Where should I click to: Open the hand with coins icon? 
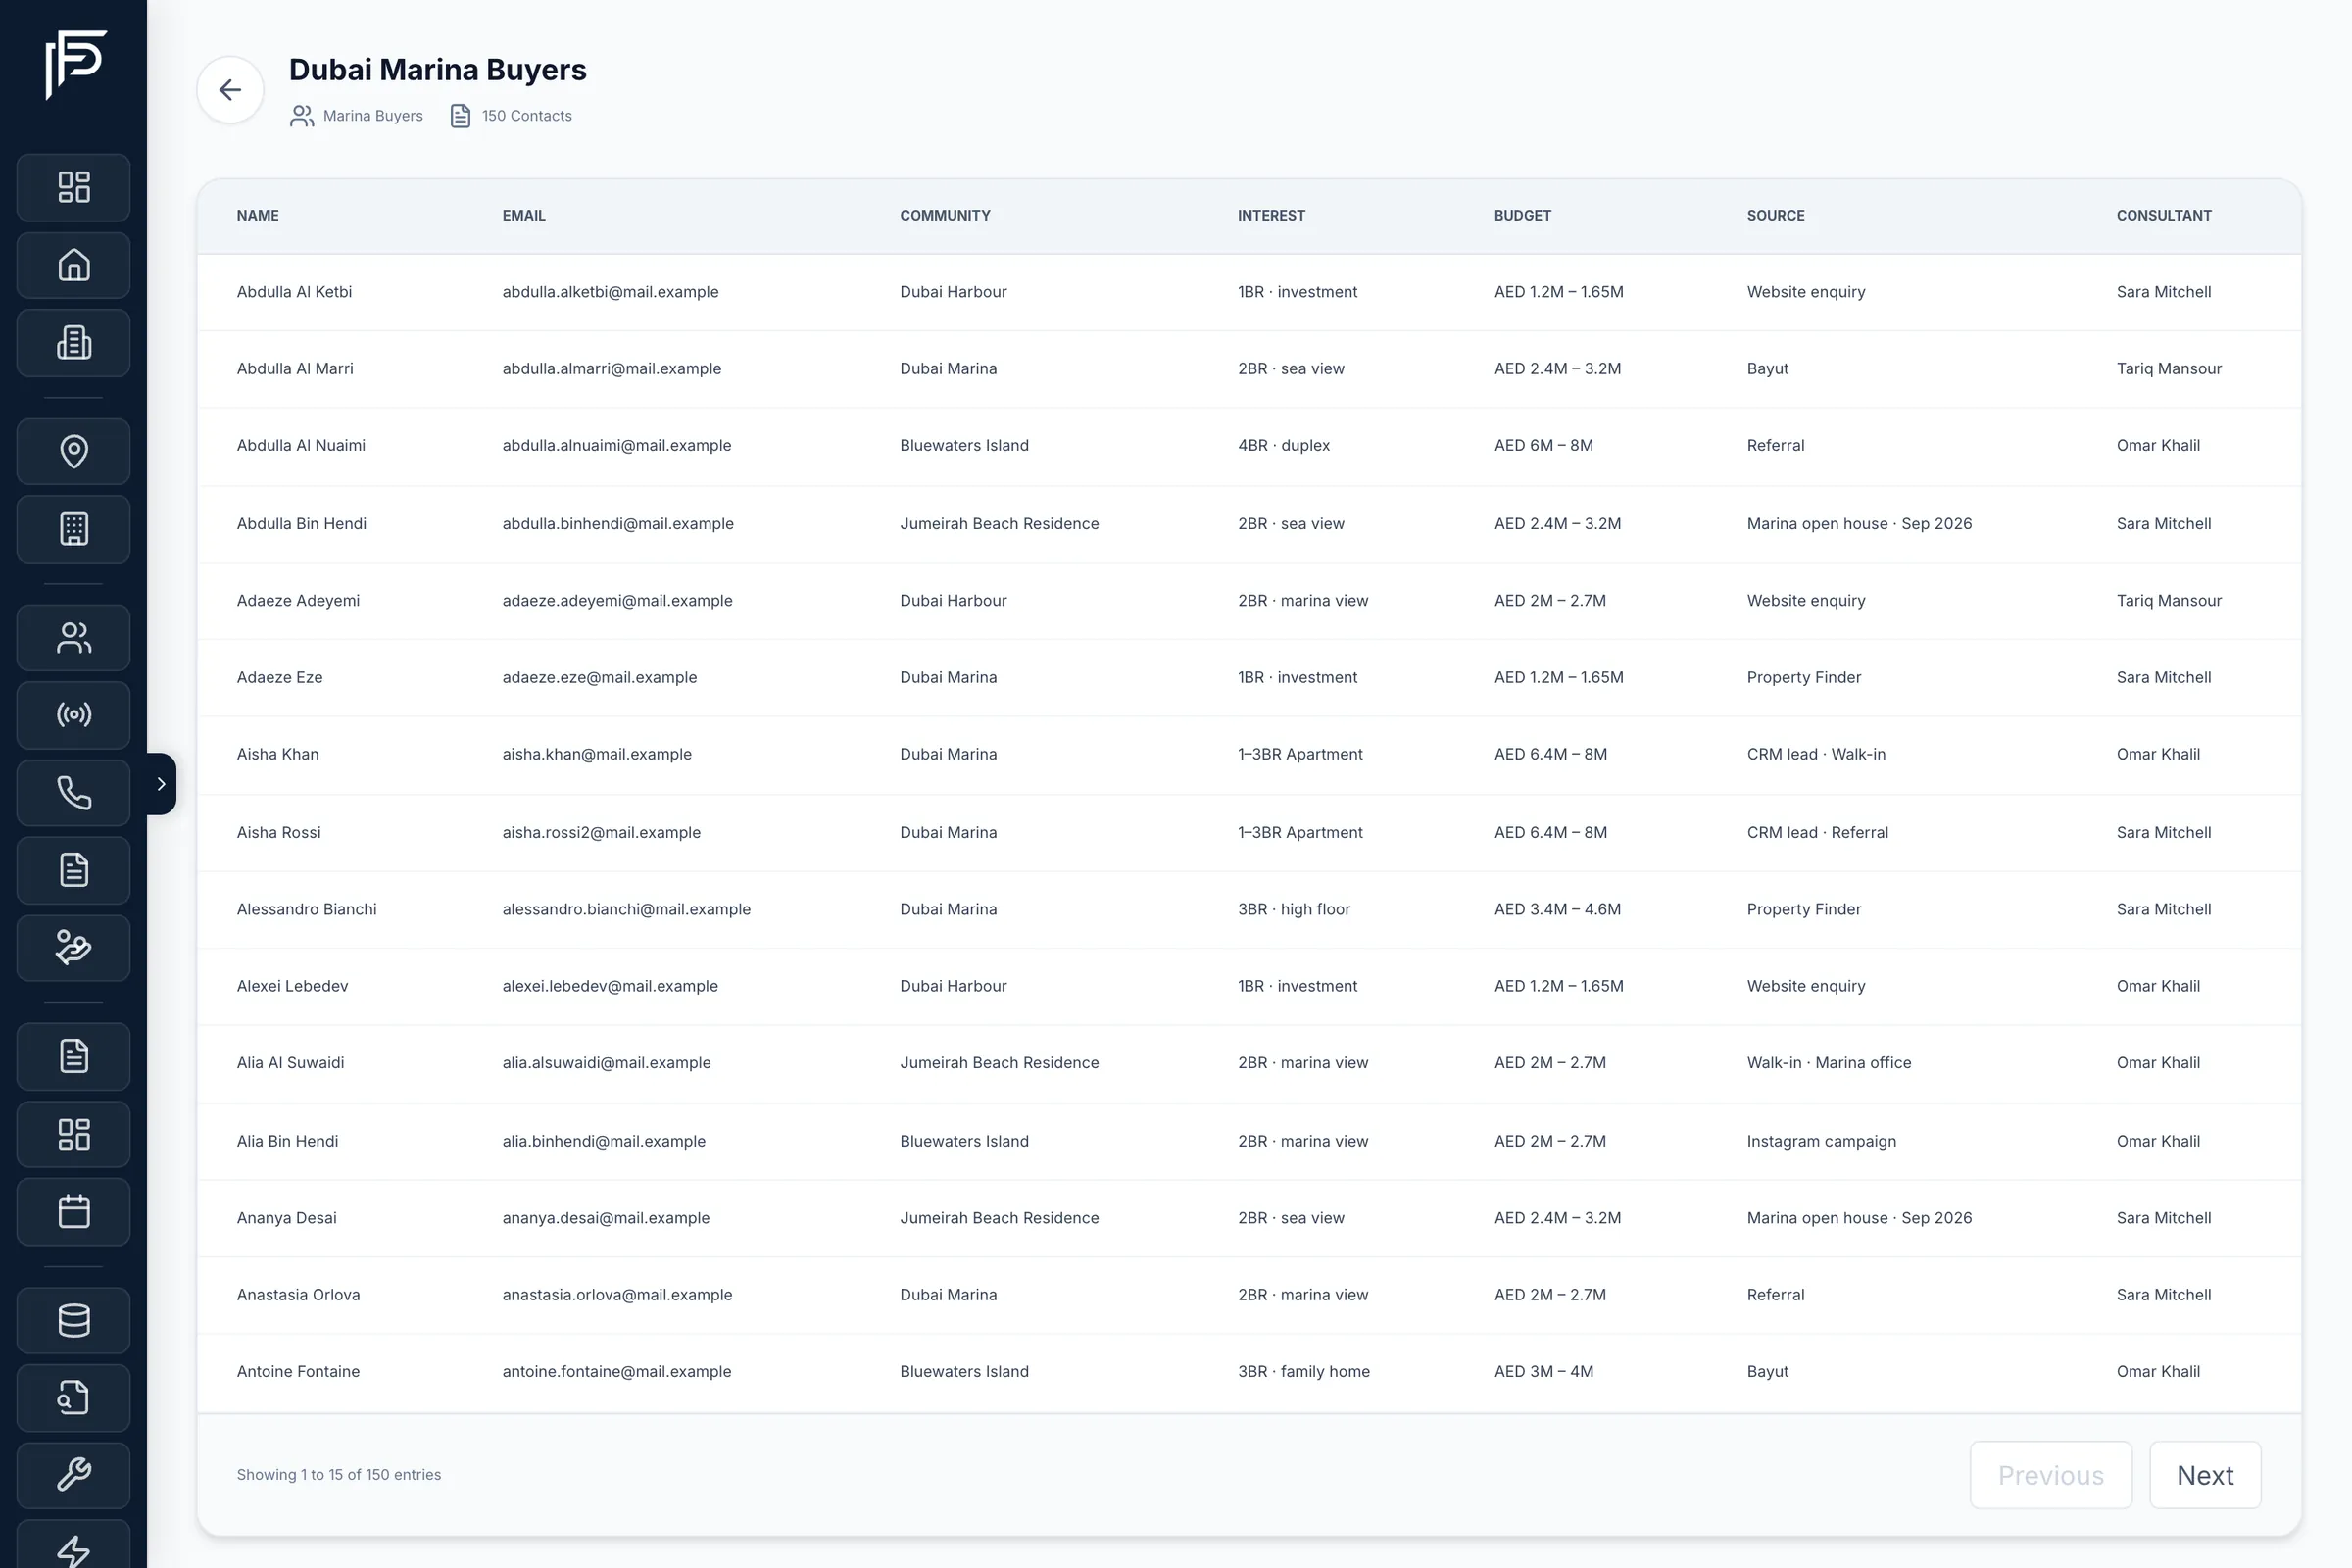[74, 947]
